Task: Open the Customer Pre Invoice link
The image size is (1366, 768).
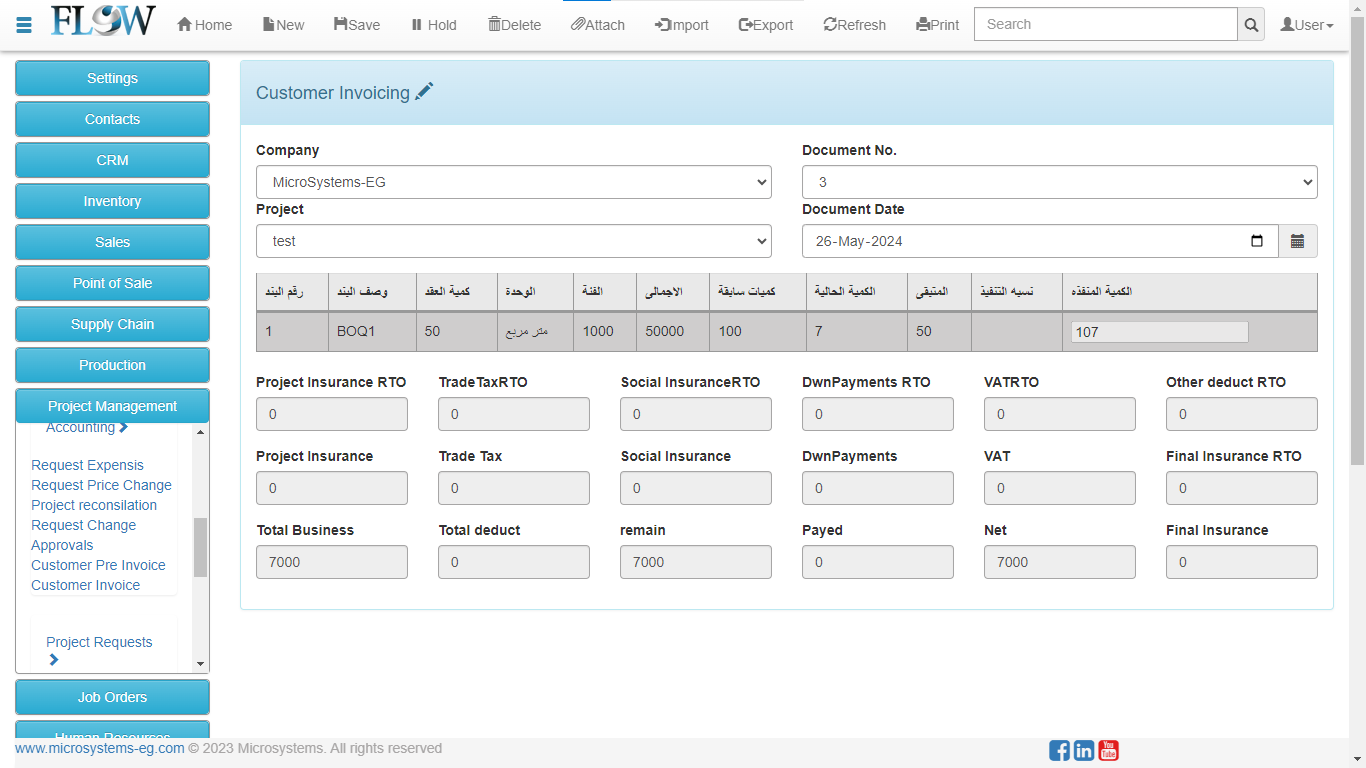Action: point(98,565)
